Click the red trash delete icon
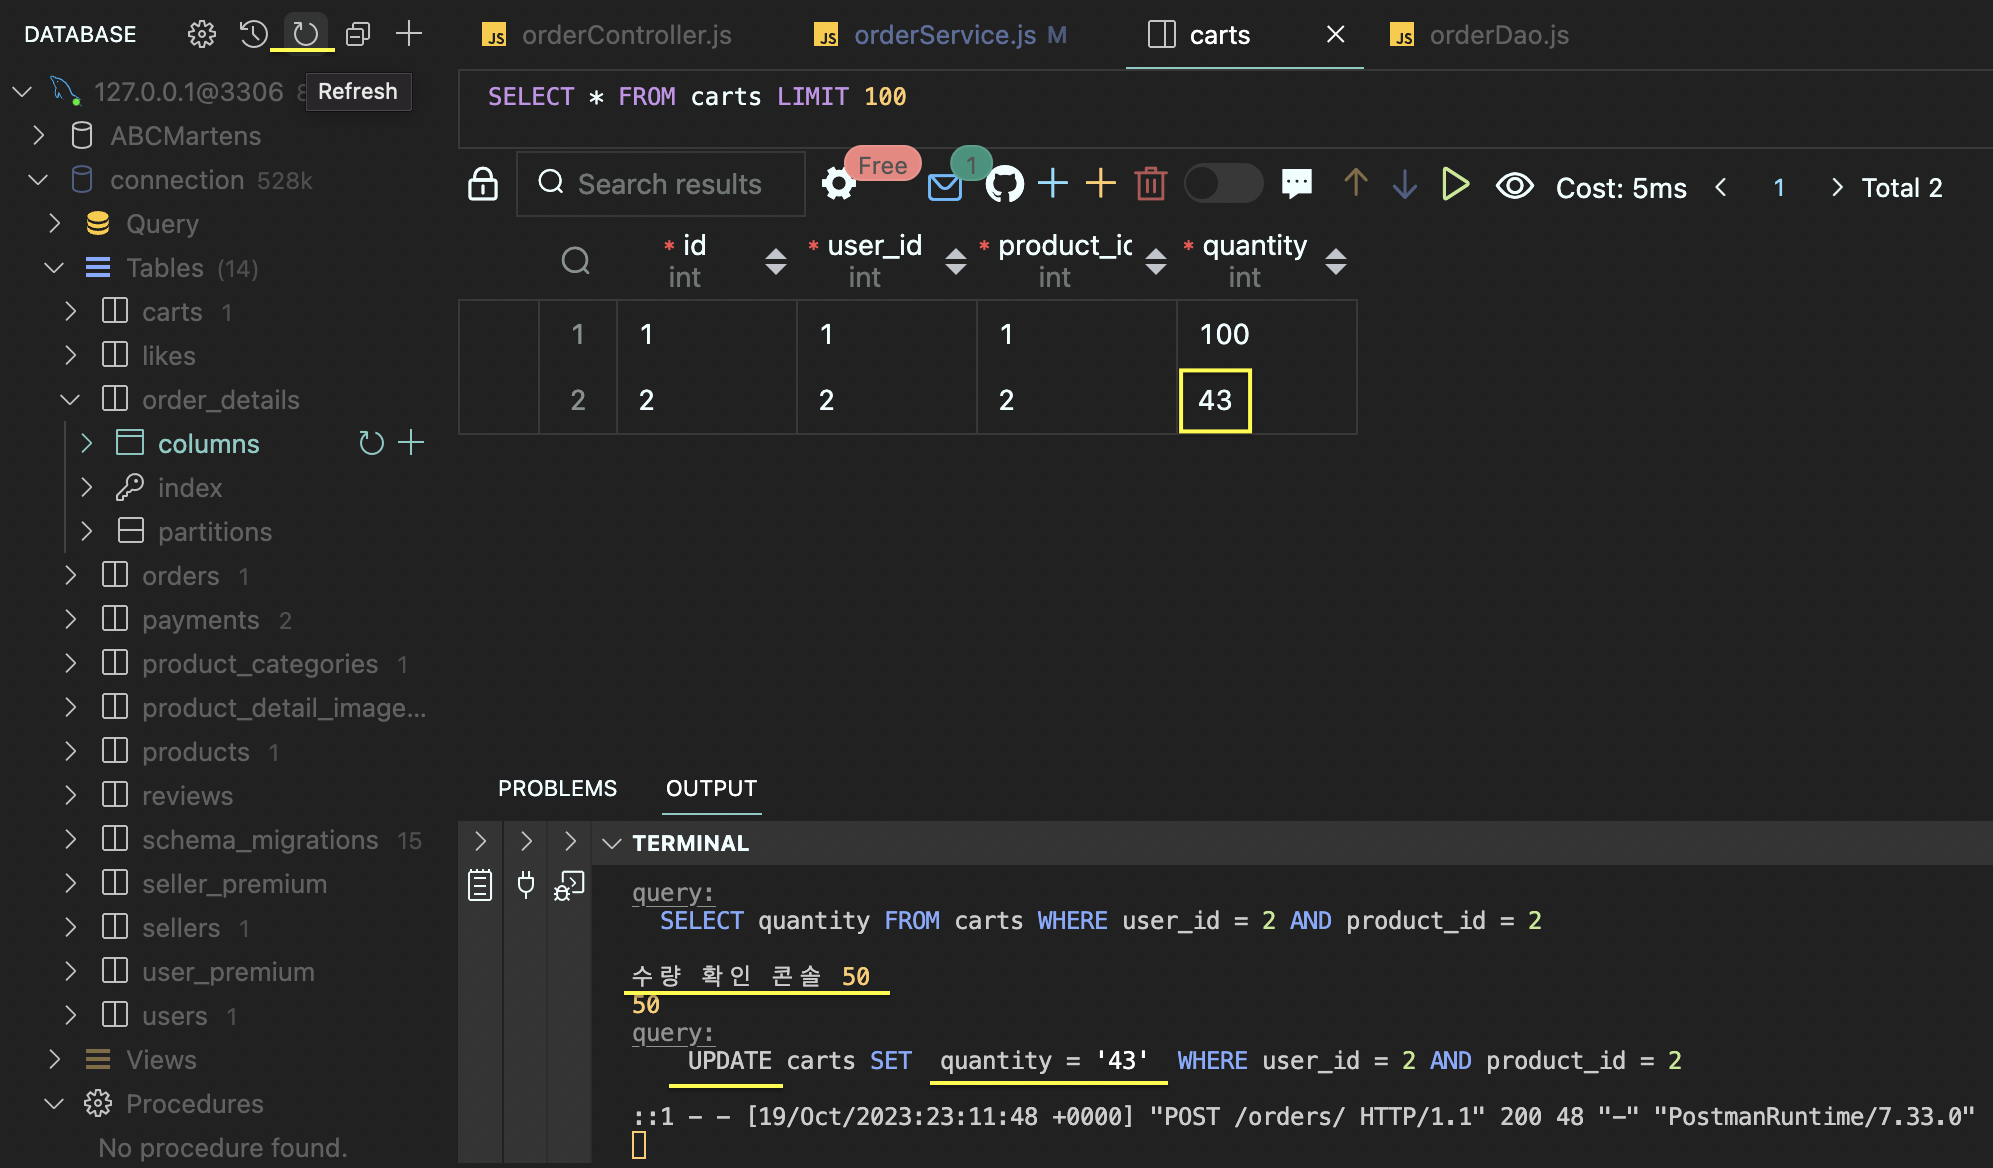Image resolution: width=1993 pixels, height=1168 pixels. coord(1150,184)
